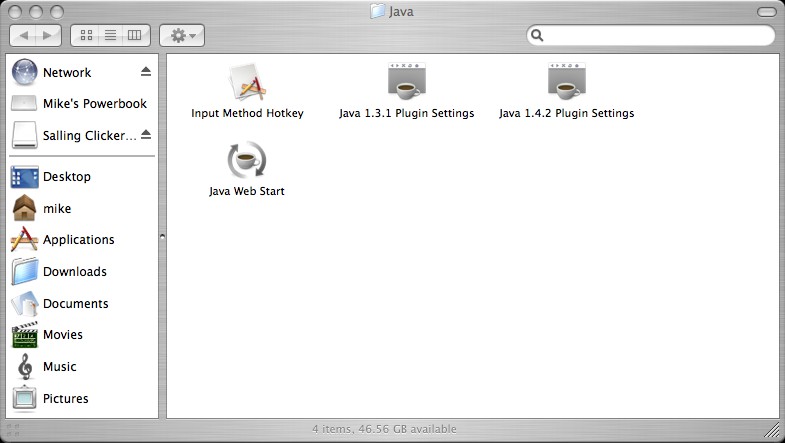785x443 pixels.
Task: Click the "Movies" sidebar label
Action: (x=63, y=334)
